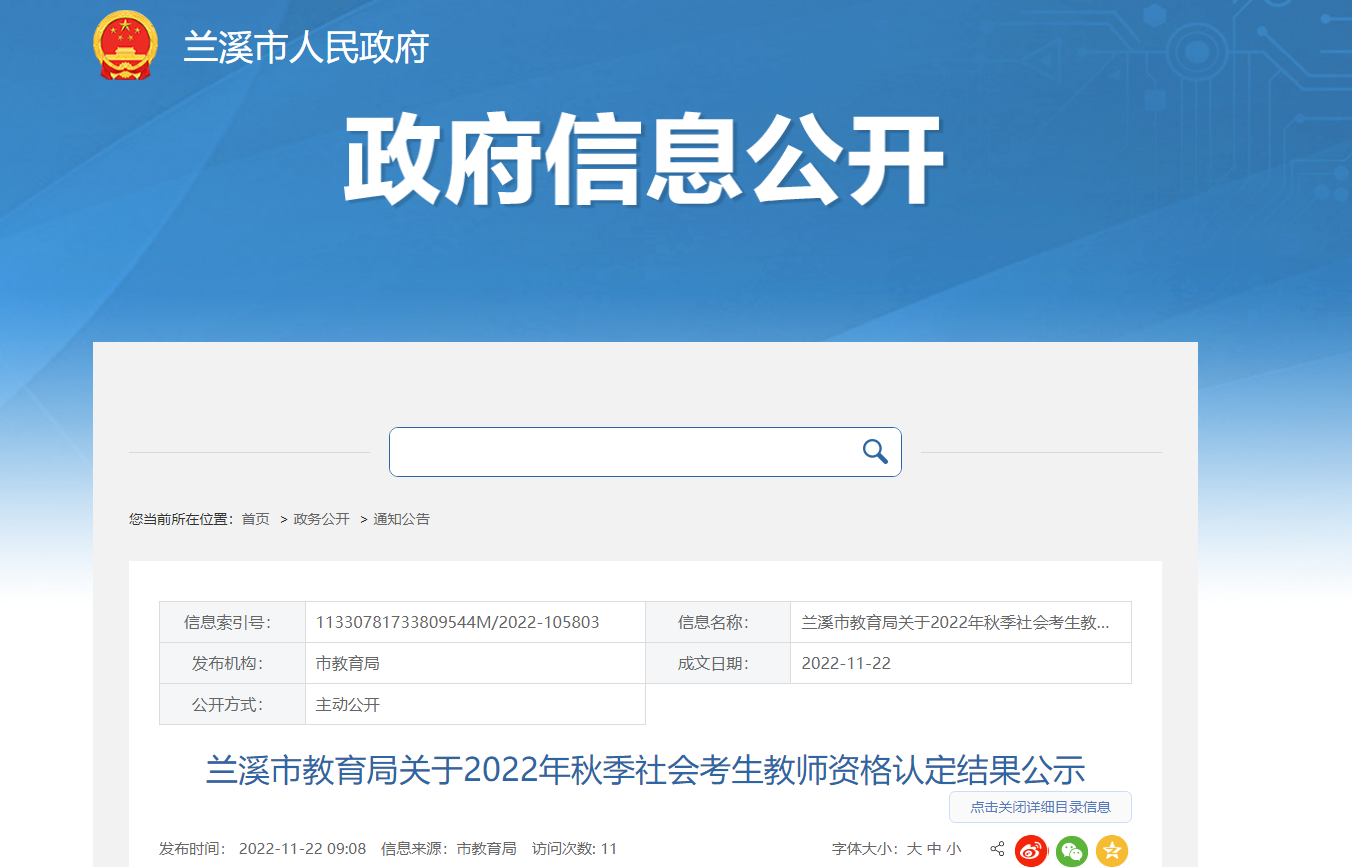Collapse details with 点击关闭详细目录信息 button
This screenshot has width=1352, height=867.
[1040, 807]
